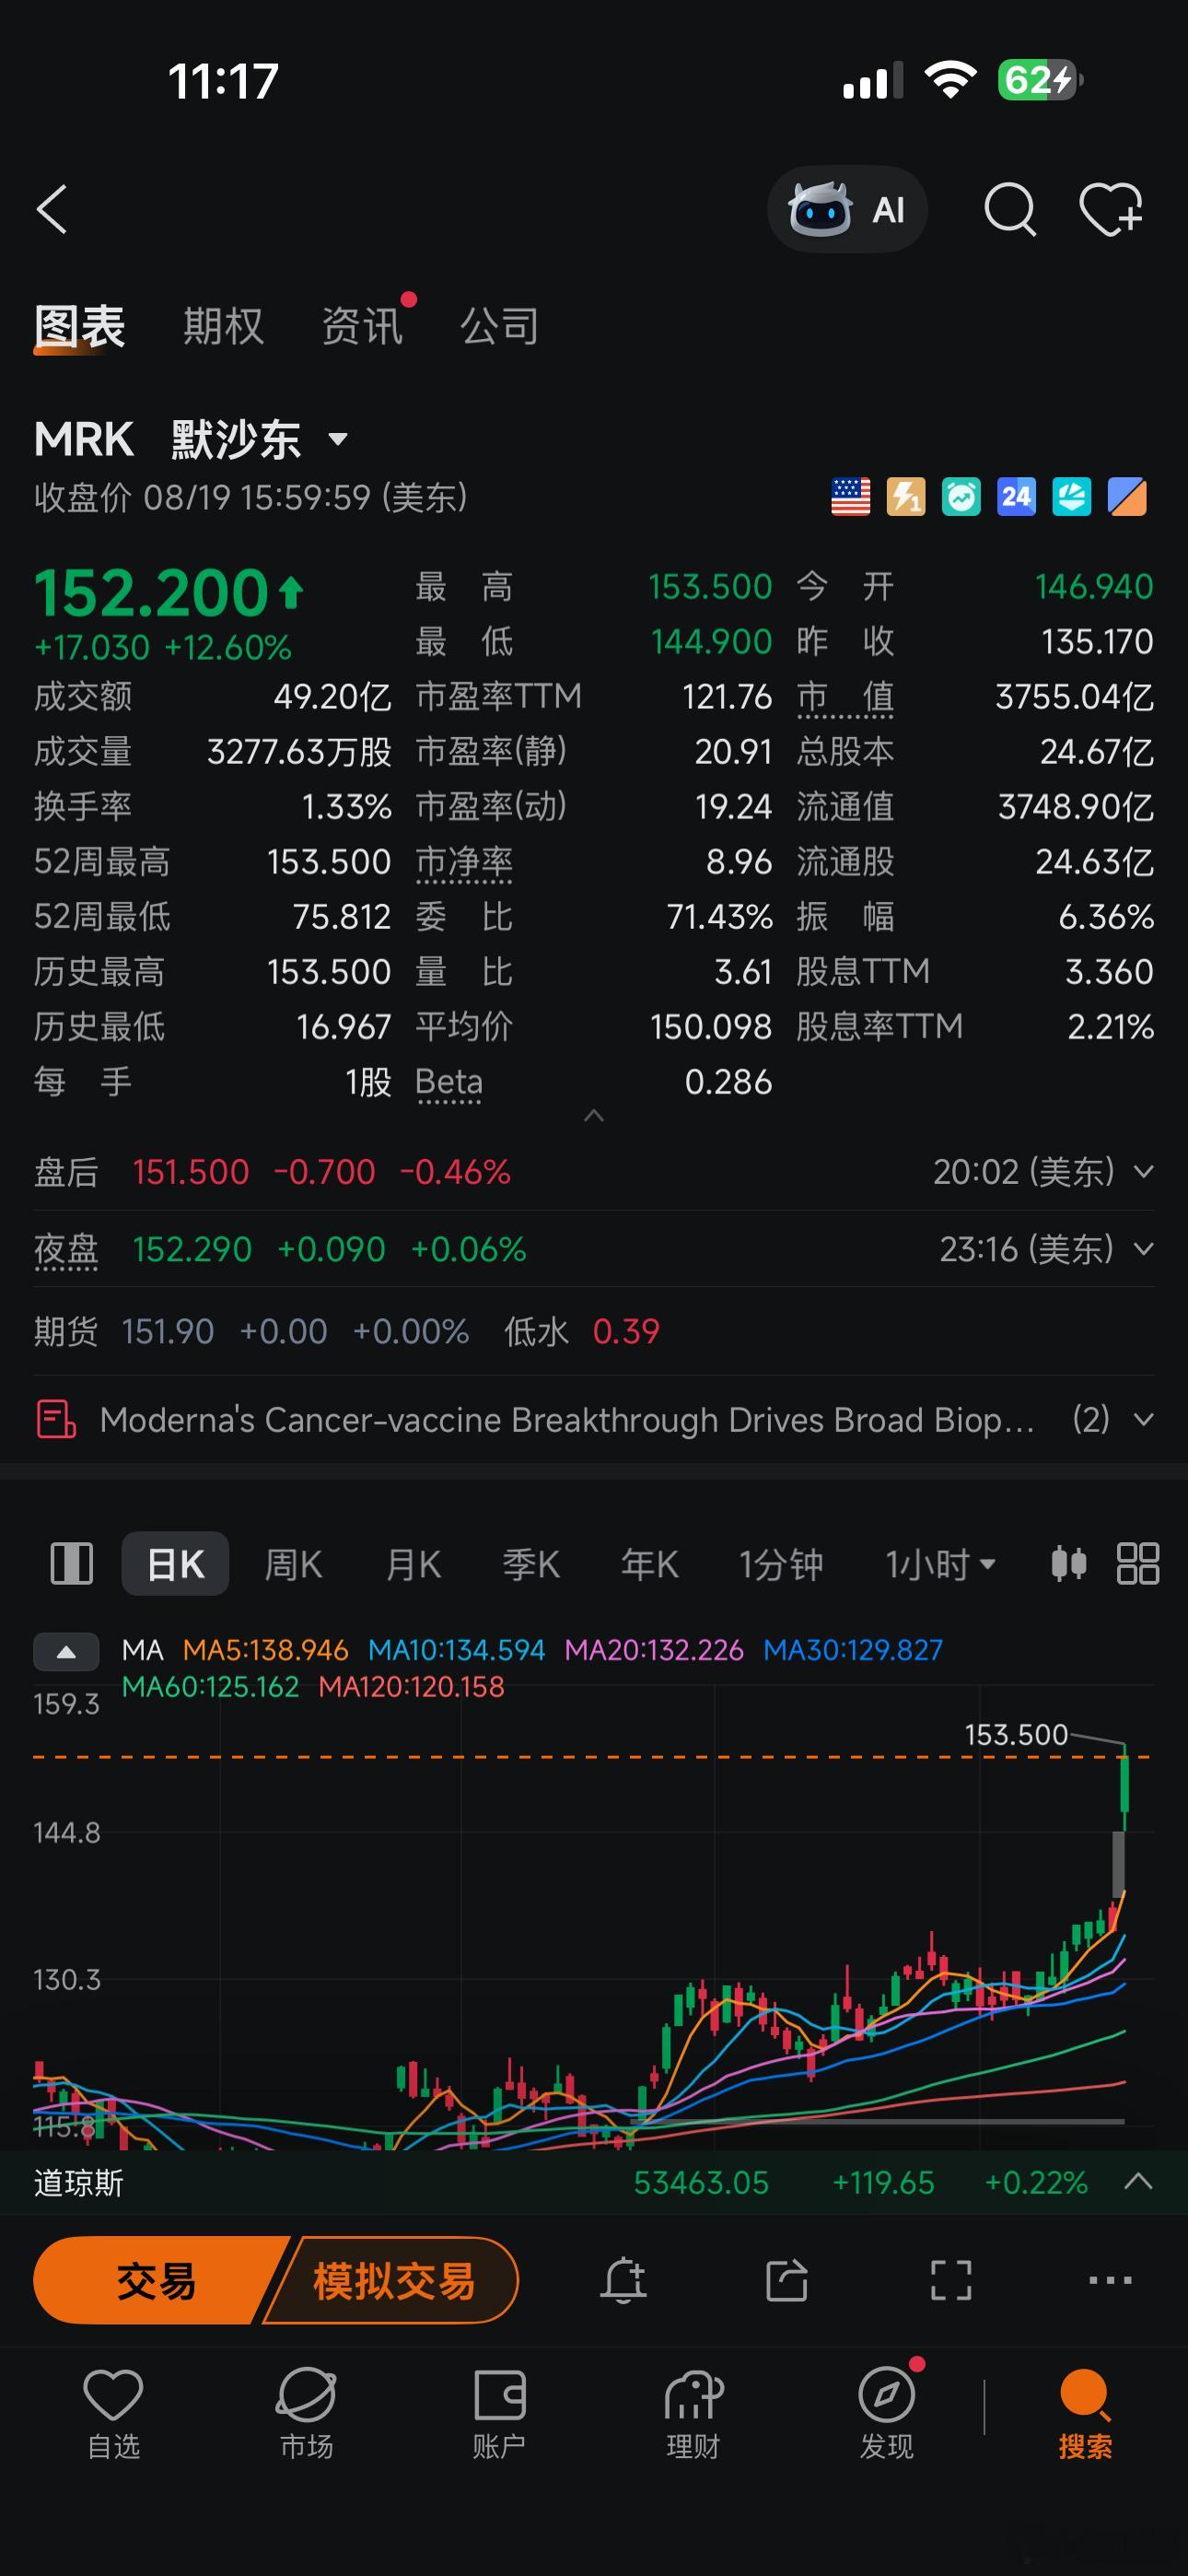Select the 日K daily candlestick period

175,1563
